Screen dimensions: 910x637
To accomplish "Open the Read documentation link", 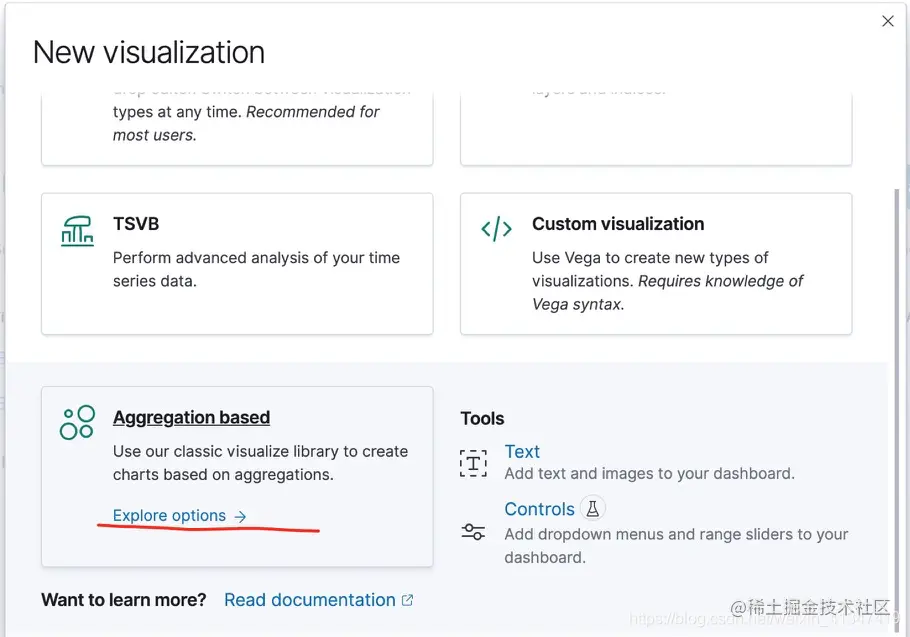I will 309,600.
